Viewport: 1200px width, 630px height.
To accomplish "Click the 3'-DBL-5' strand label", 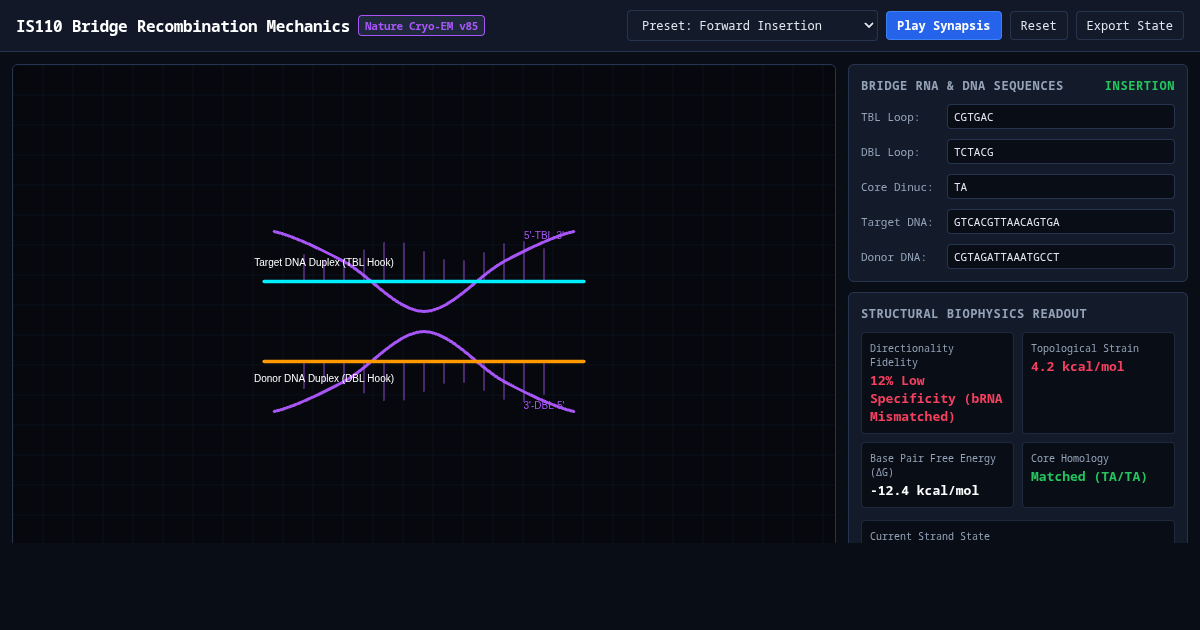I will pyautogui.click(x=544, y=405).
